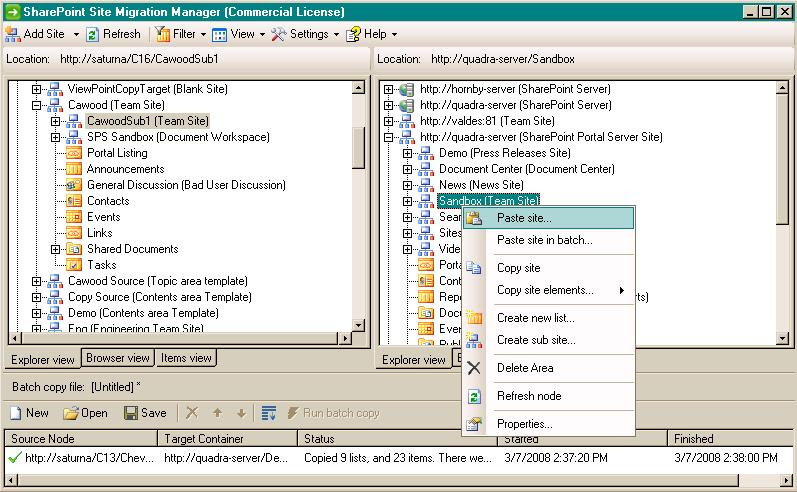
Task: Click the Add Site toolbar icon
Action: coord(13,35)
